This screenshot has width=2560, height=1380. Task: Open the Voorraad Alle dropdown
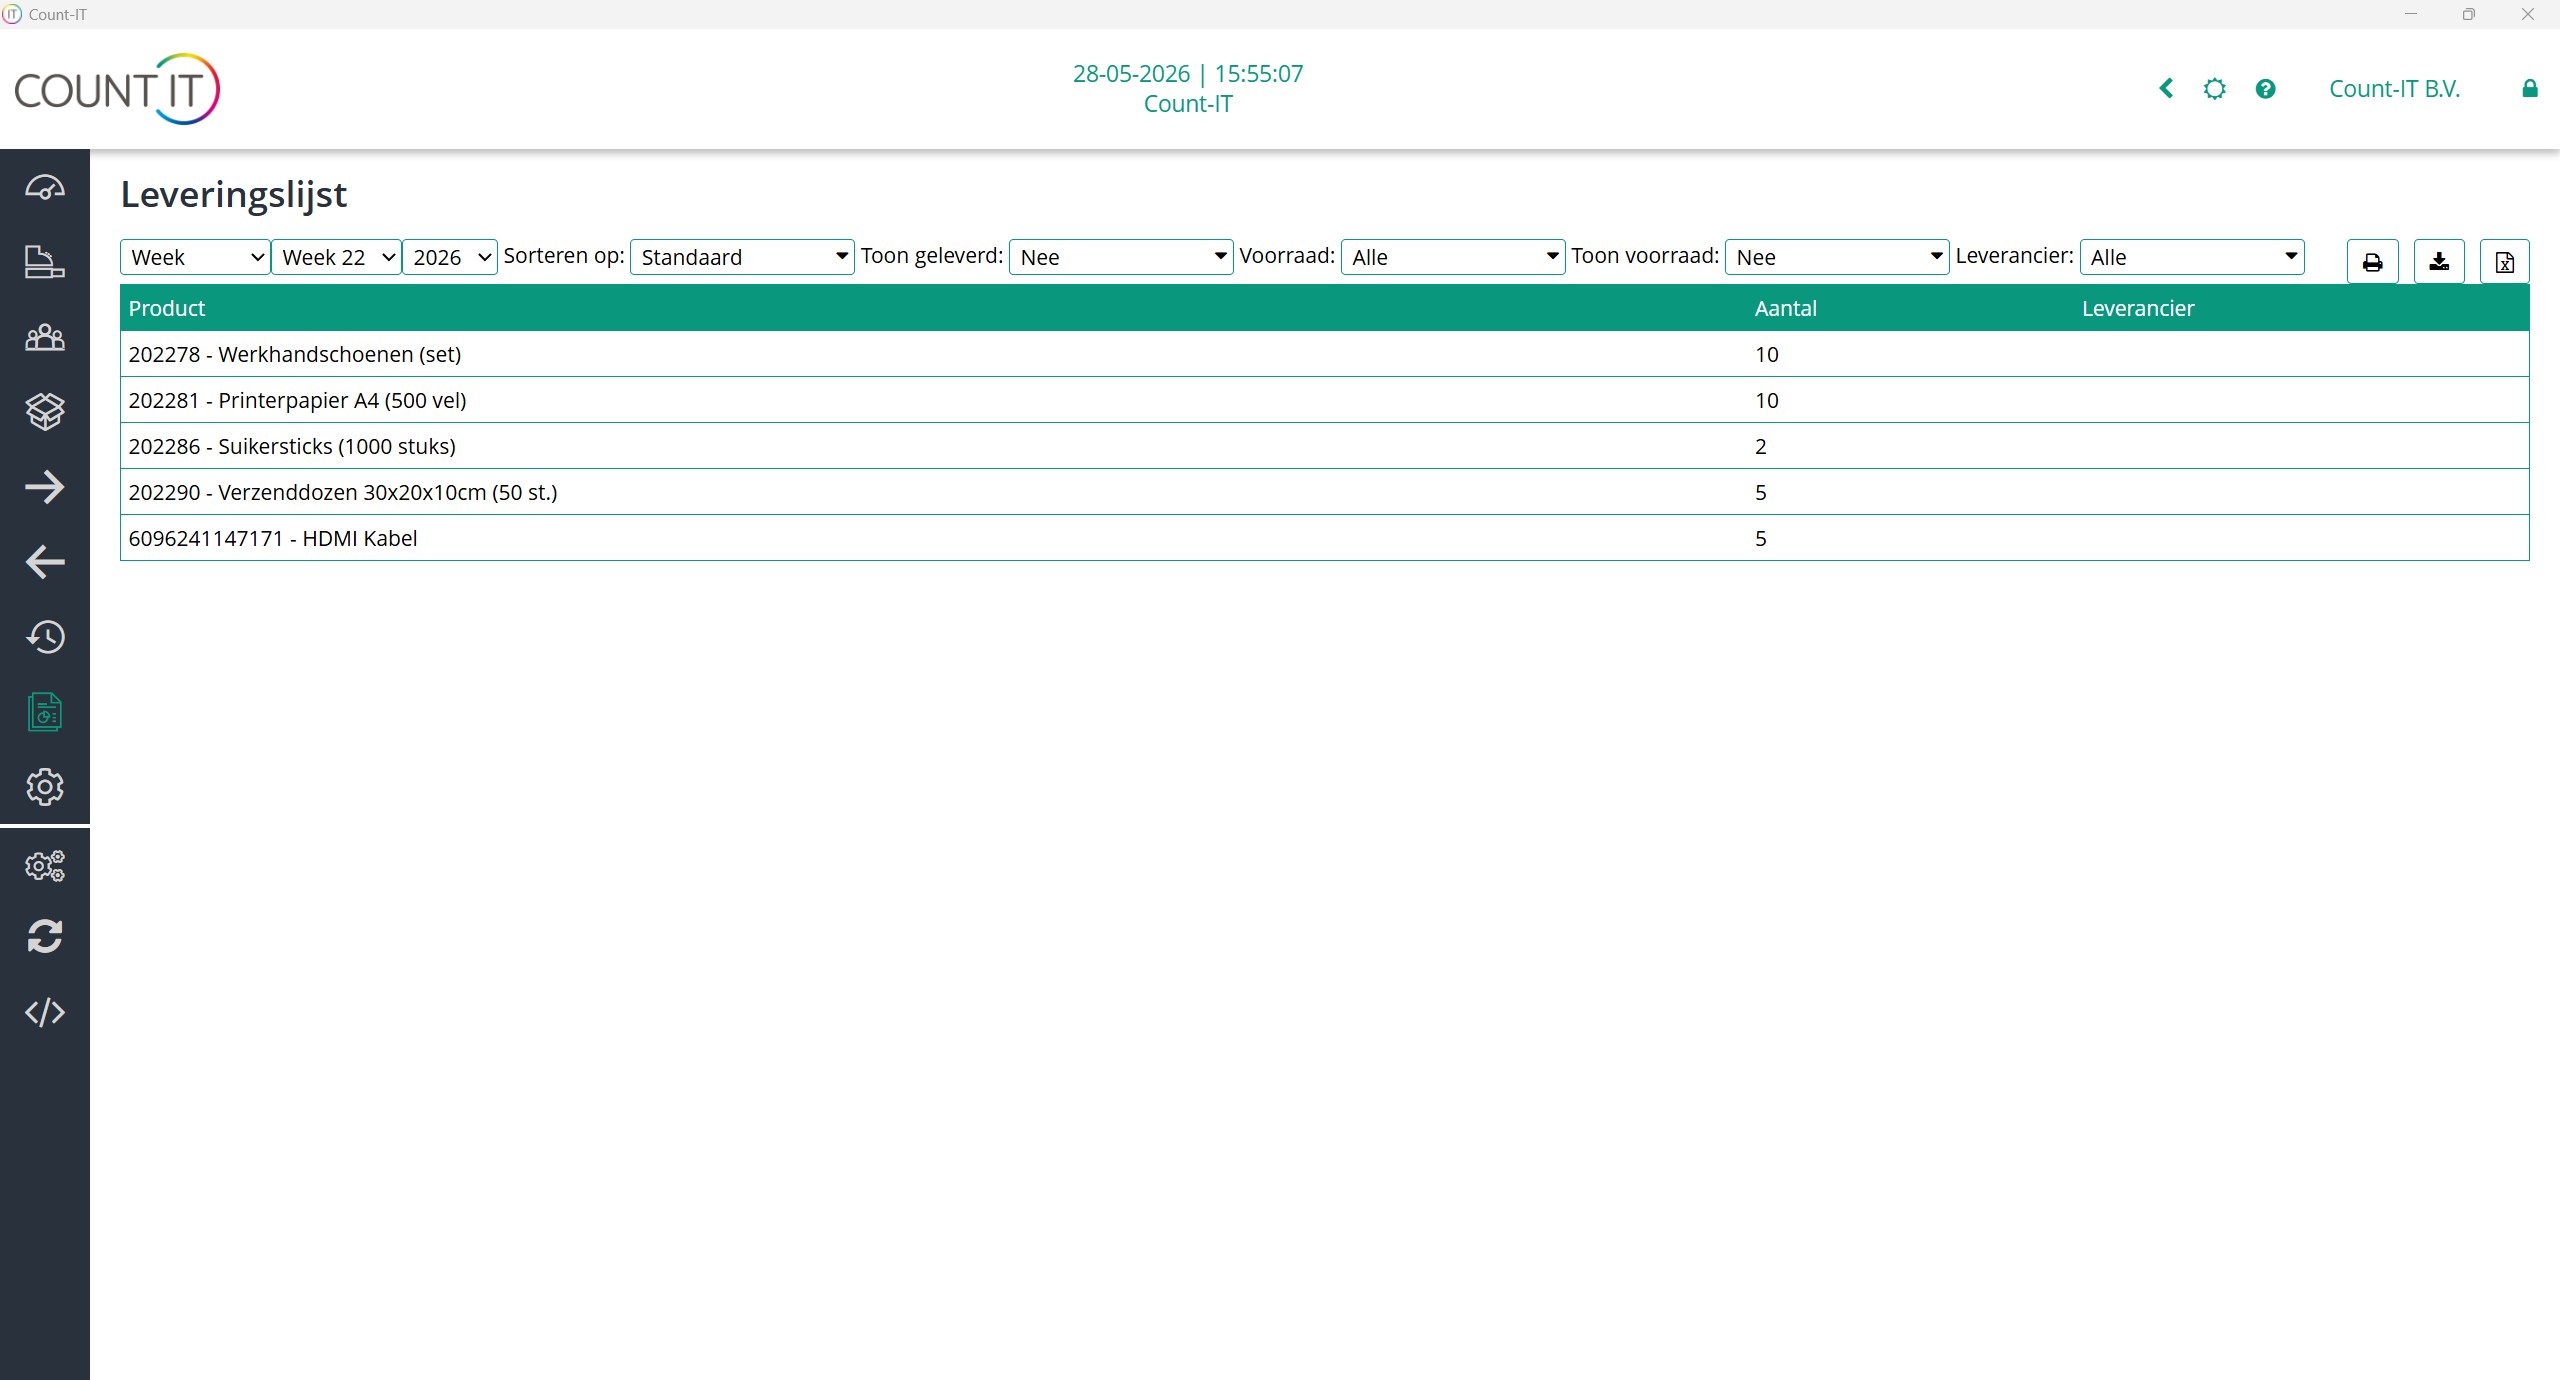coord(1453,257)
